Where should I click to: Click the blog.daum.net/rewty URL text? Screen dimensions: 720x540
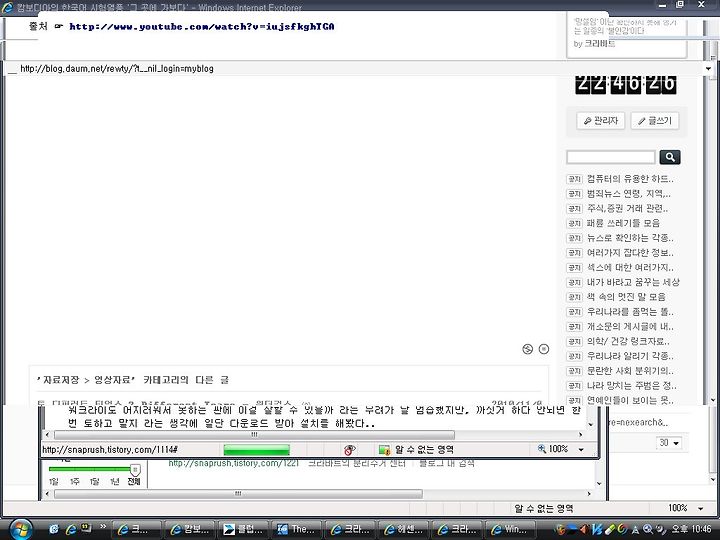tap(117, 69)
